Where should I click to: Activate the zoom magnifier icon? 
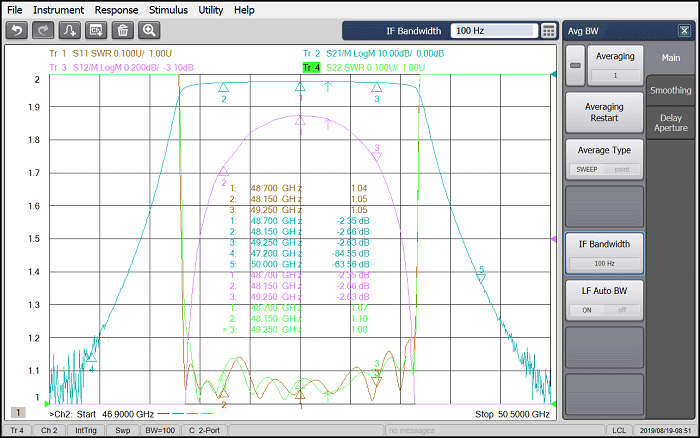(x=149, y=30)
